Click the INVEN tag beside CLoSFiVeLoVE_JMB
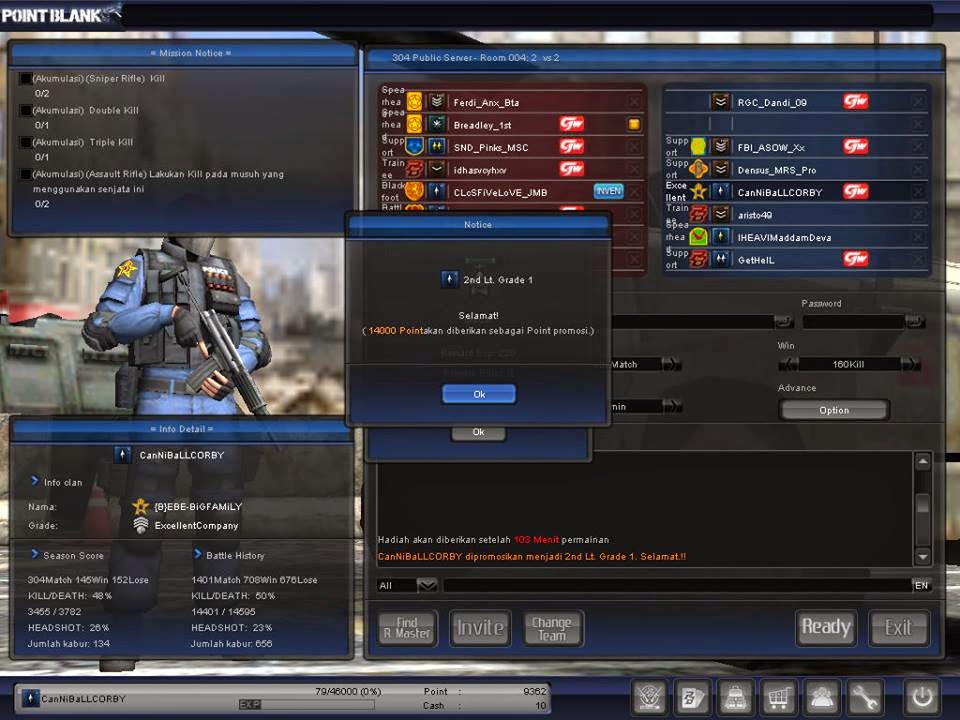 [x=608, y=190]
